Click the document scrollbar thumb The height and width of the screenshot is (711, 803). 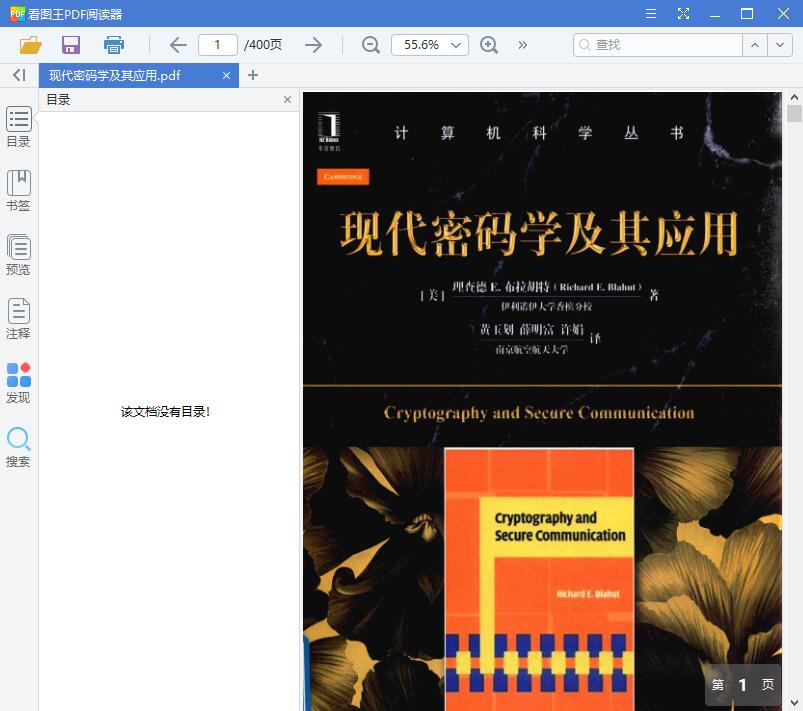click(794, 113)
